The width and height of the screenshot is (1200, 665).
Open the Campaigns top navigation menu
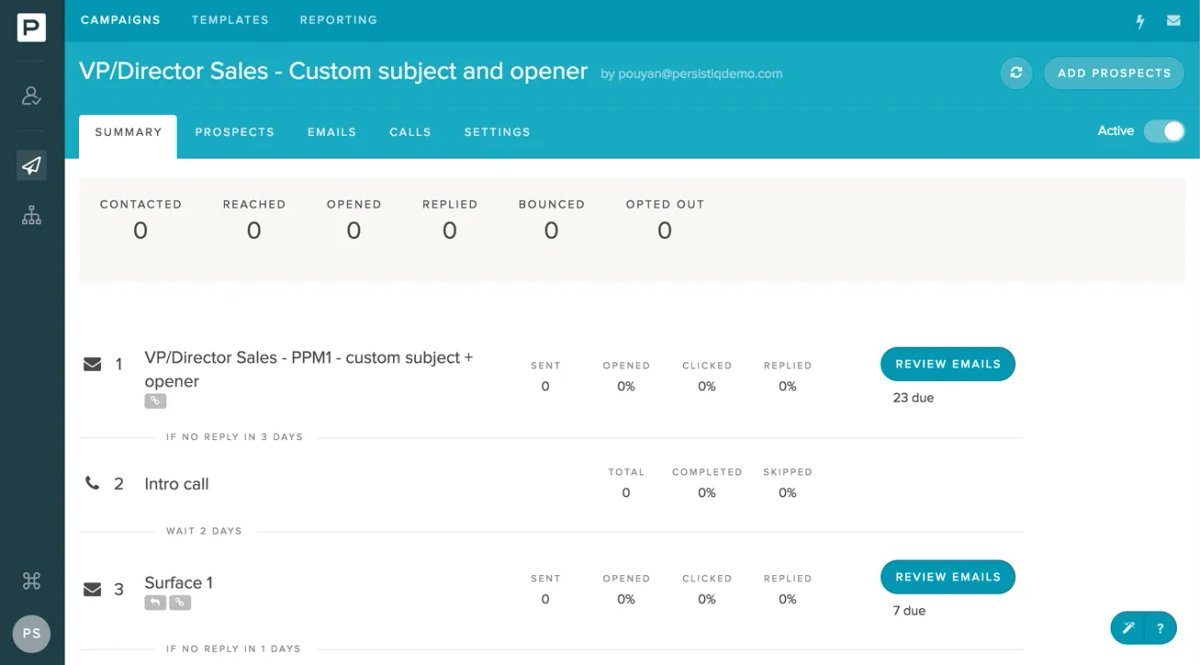tap(120, 20)
